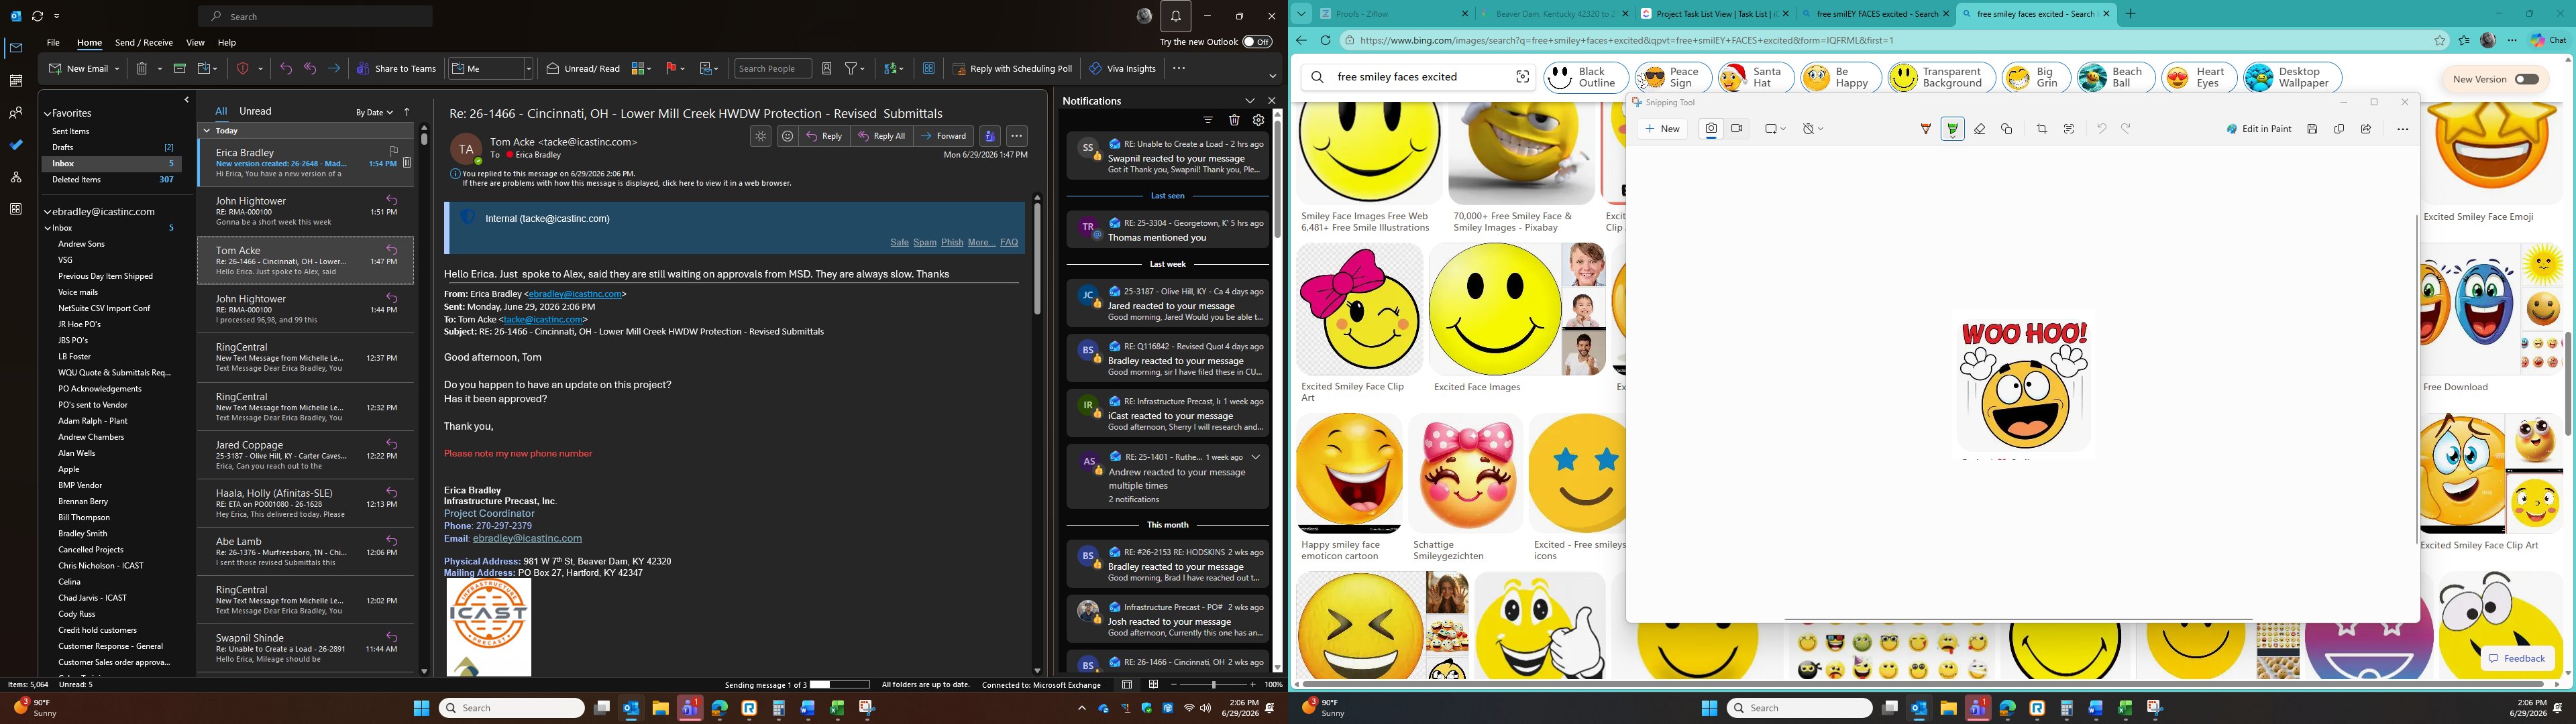Open Outlook Calendar from the left rail
2576x724 pixels.
[x=16, y=81]
